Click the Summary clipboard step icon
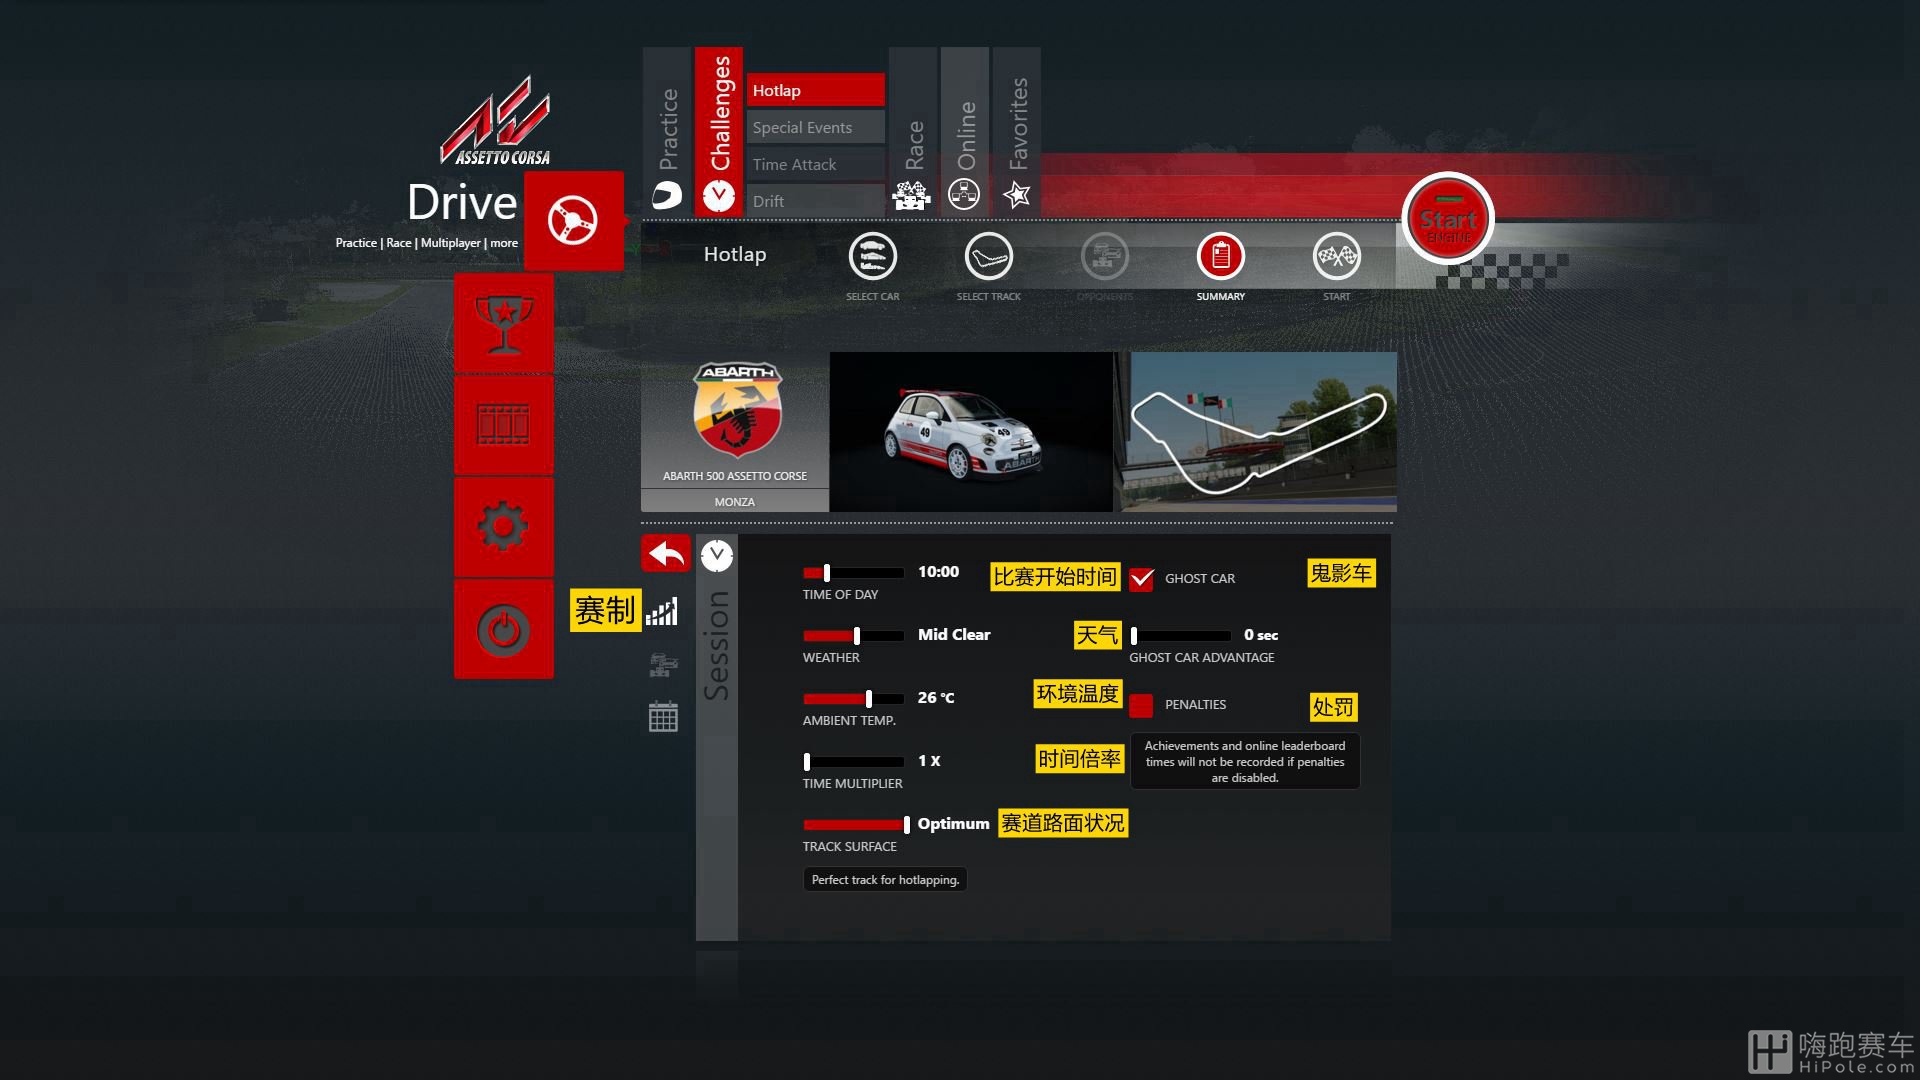Image resolution: width=1920 pixels, height=1080 pixels. [1220, 257]
